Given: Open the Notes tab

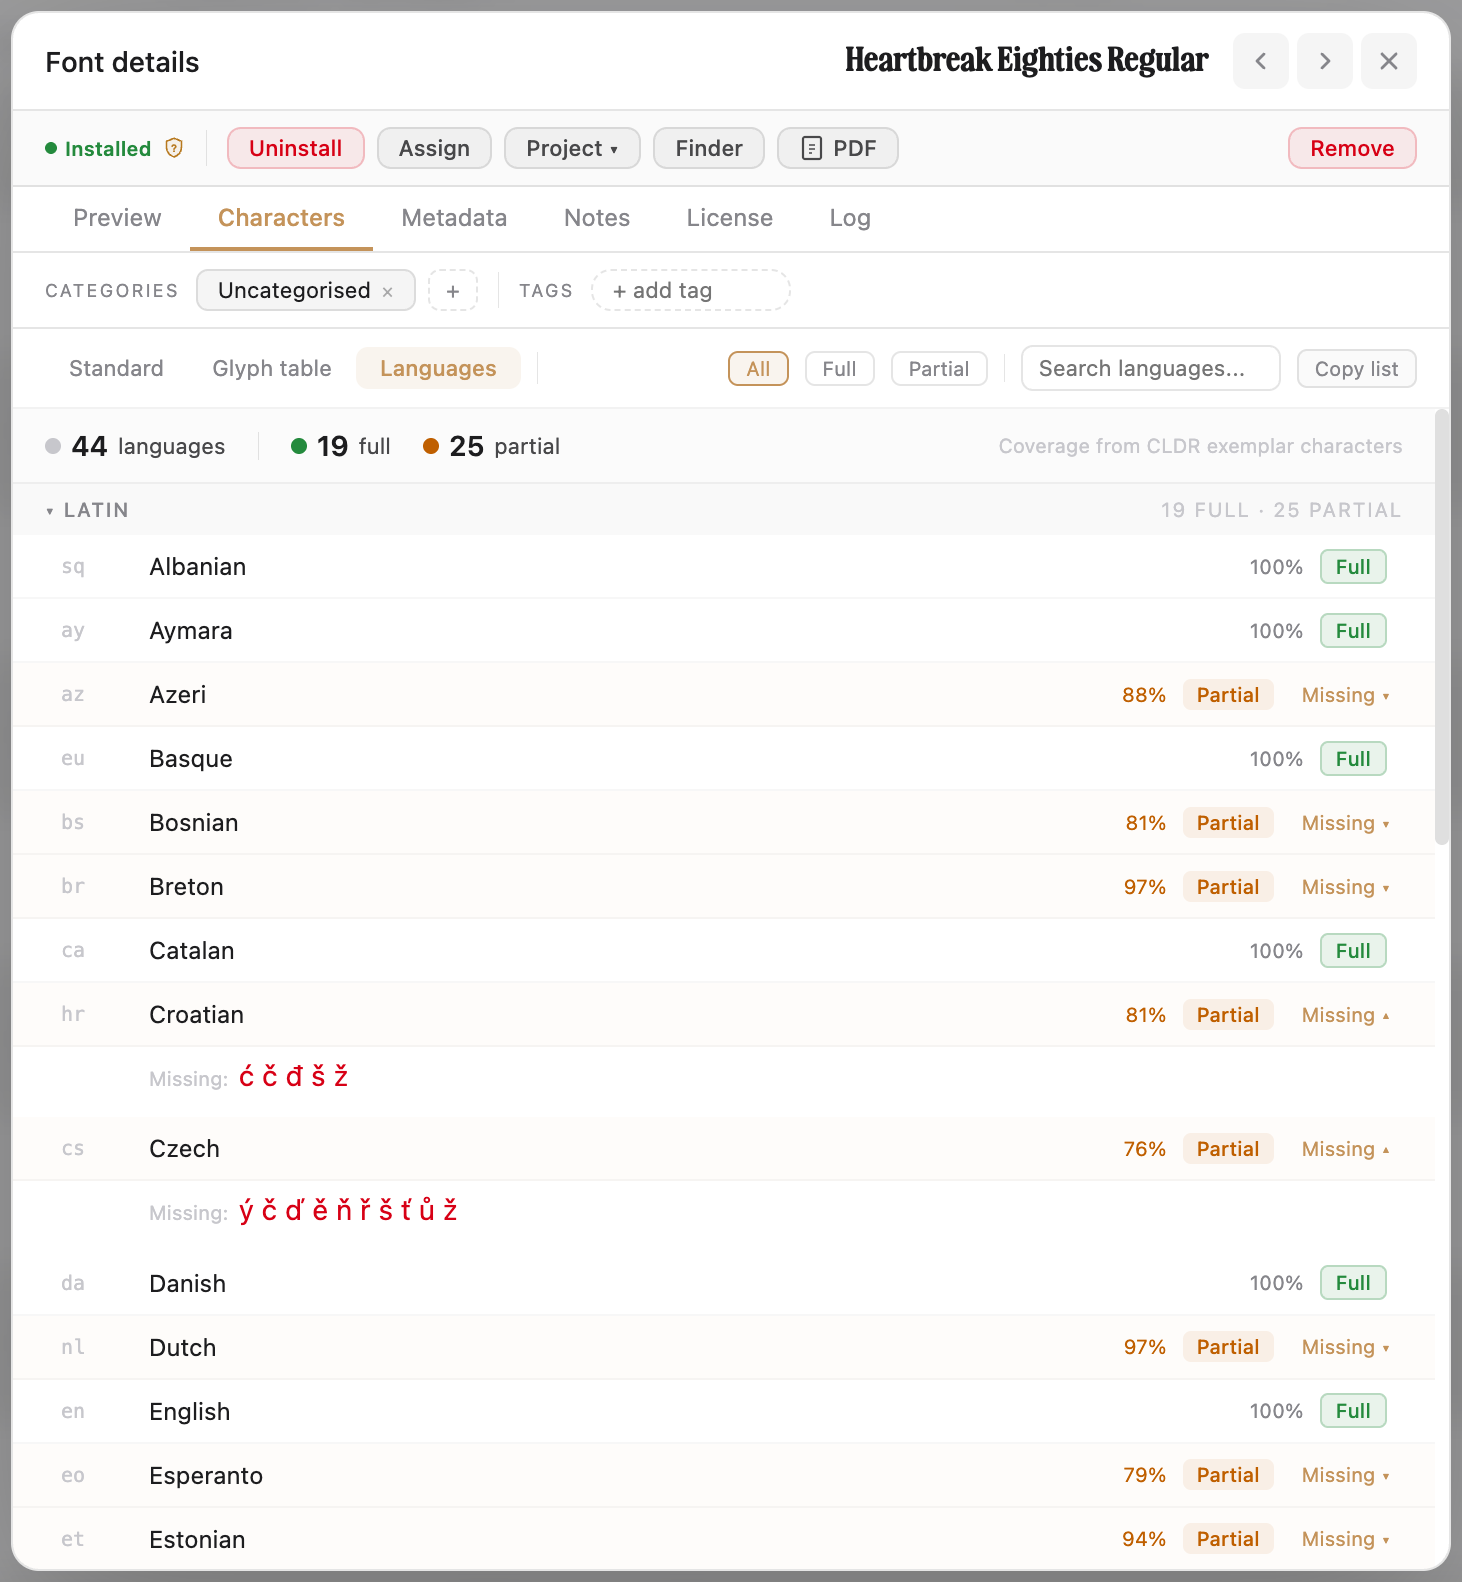Looking at the screenshot, I should [x=597, y=218].
